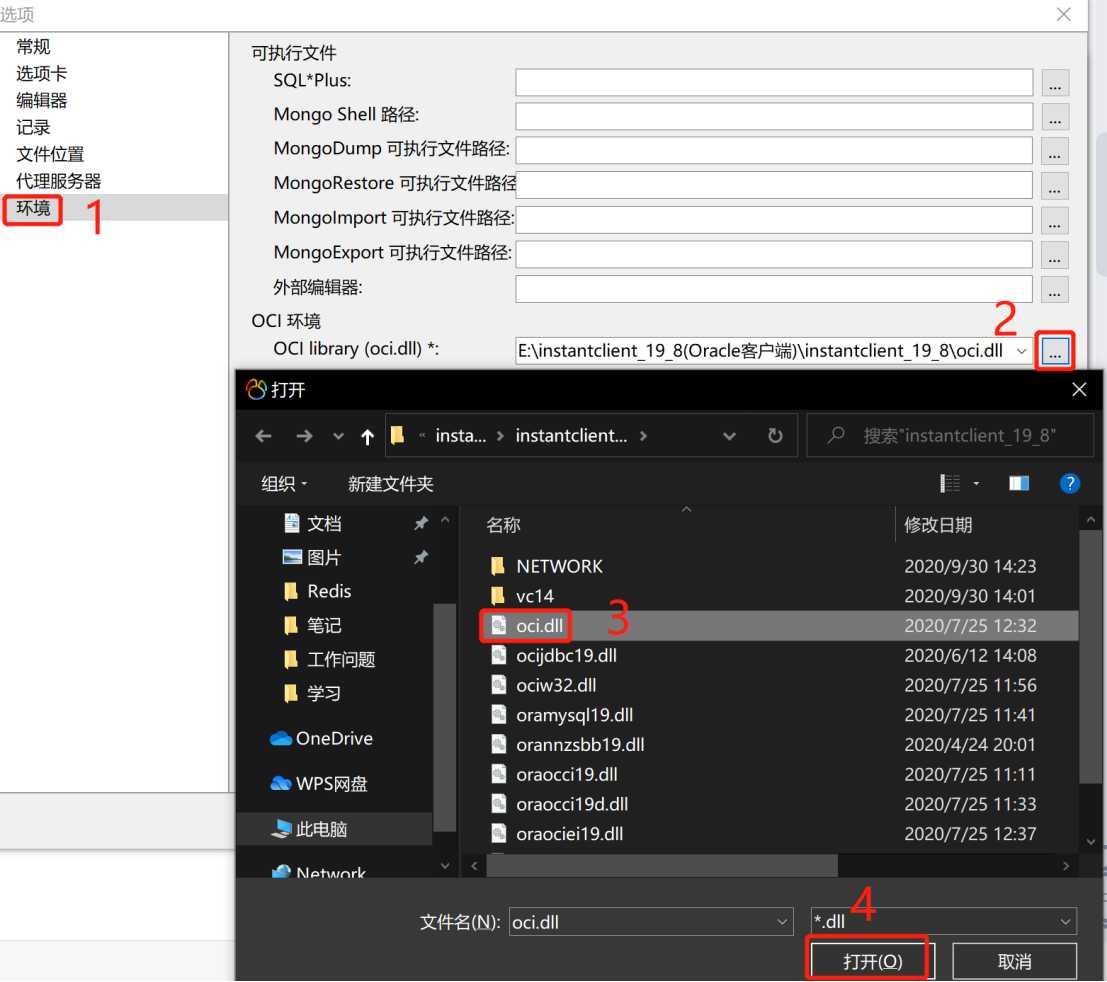Screen dimensions: 1107x982
Task: Select WPS网盘 in the navigation pane
Action: coord(332,784)
